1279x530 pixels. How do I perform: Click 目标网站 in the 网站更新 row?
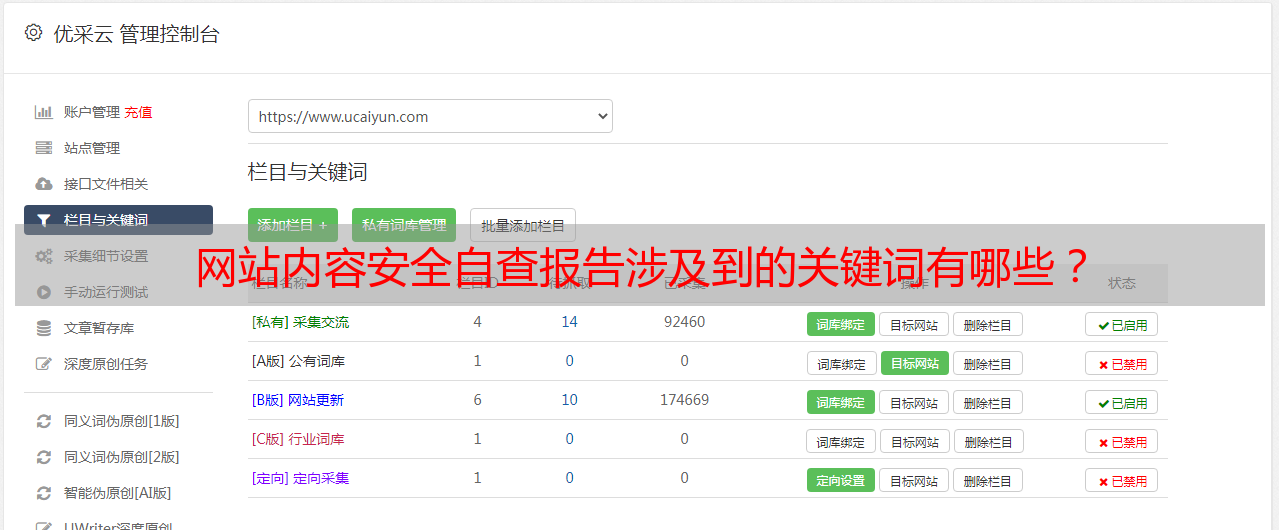pos(914,402)
